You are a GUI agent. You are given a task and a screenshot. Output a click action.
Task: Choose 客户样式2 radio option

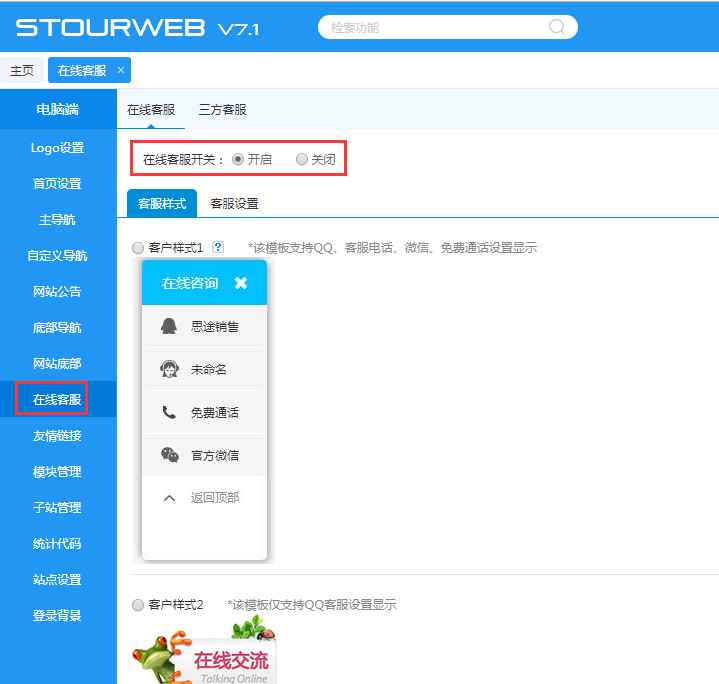point(138,605)
